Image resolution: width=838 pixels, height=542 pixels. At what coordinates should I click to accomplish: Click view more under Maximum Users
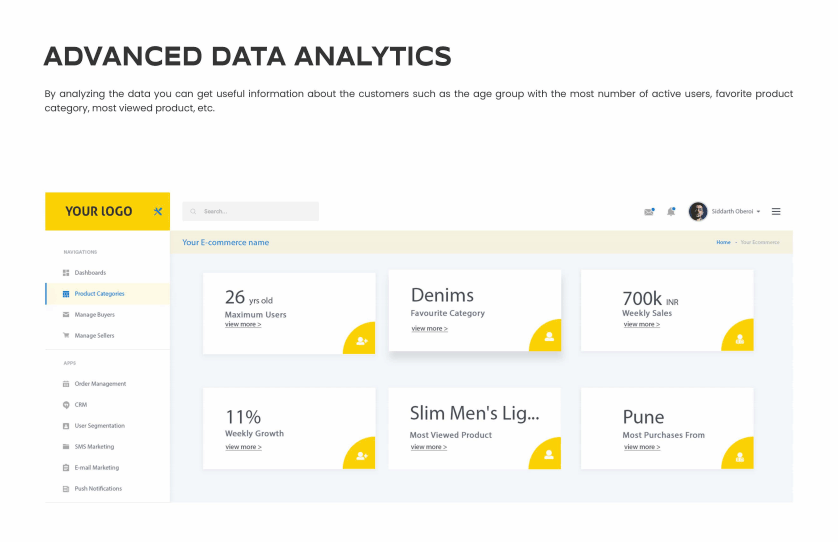point(243,325)
